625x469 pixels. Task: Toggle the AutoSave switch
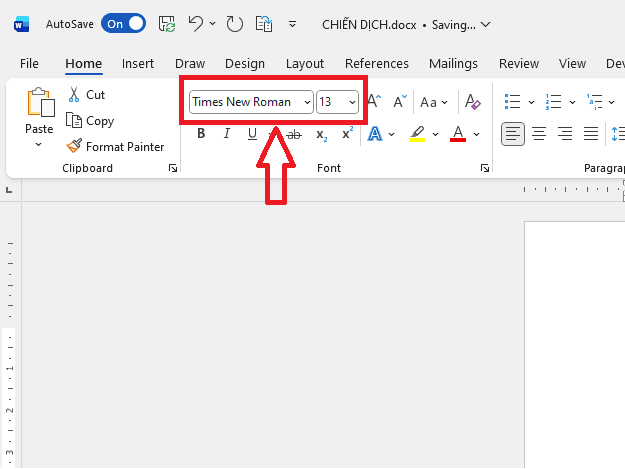click(123, 23)
